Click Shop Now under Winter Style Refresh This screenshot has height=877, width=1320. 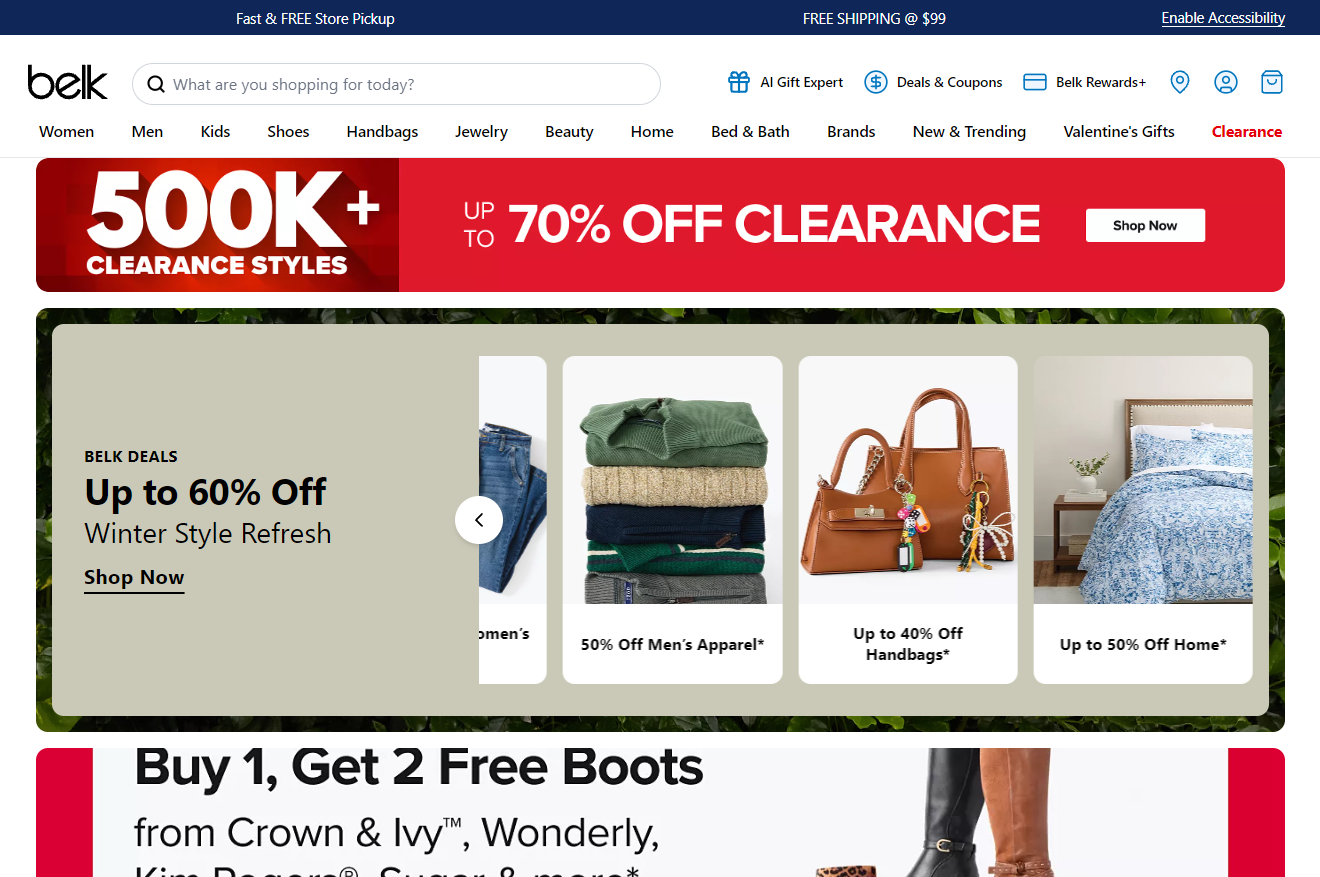[134, 578]
